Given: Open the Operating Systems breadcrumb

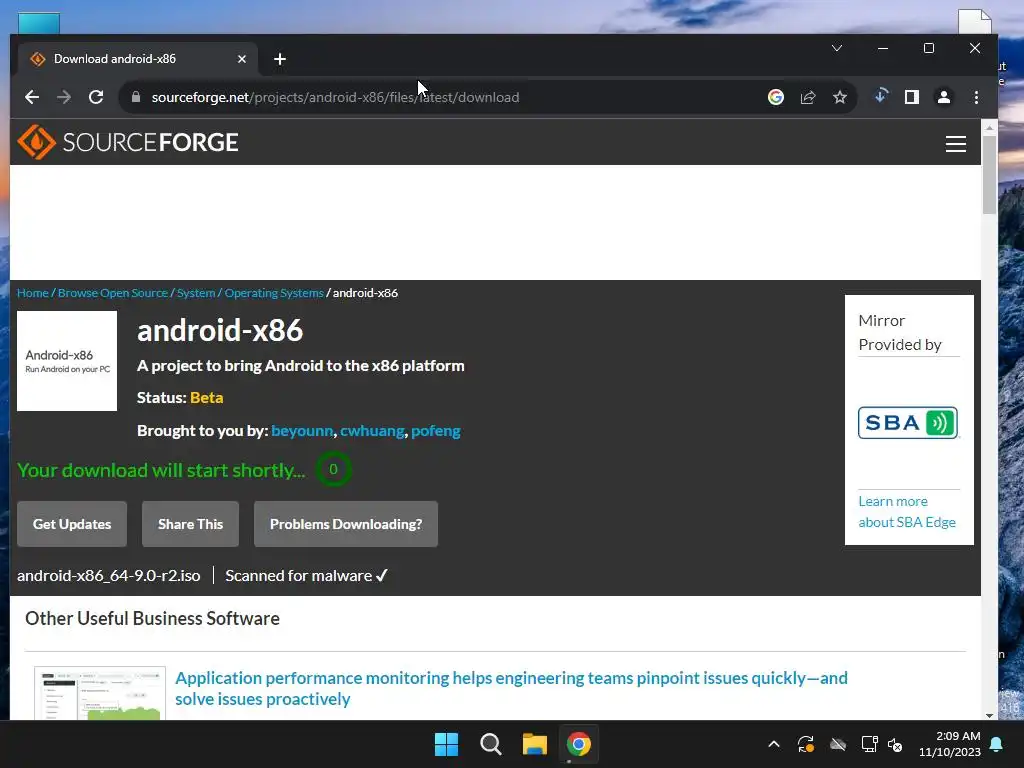Looking at the screenshot, I should [x=274, y=293].
